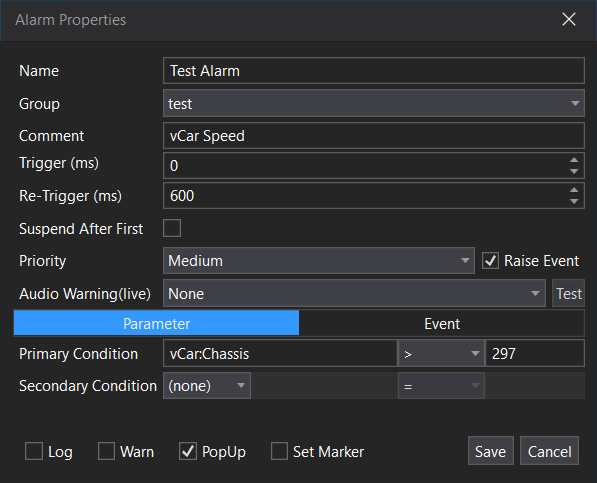This screenshot has height=483, width=597.
Task: Click the Name field containing Test Alarm
Action: (374, 70)
